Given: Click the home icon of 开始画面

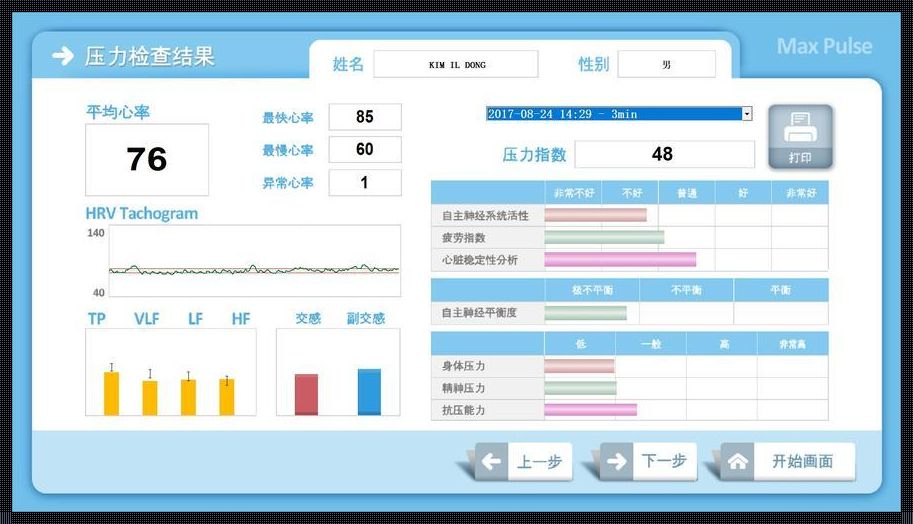Looking at the screenshot, I should [x=738, y=462].
